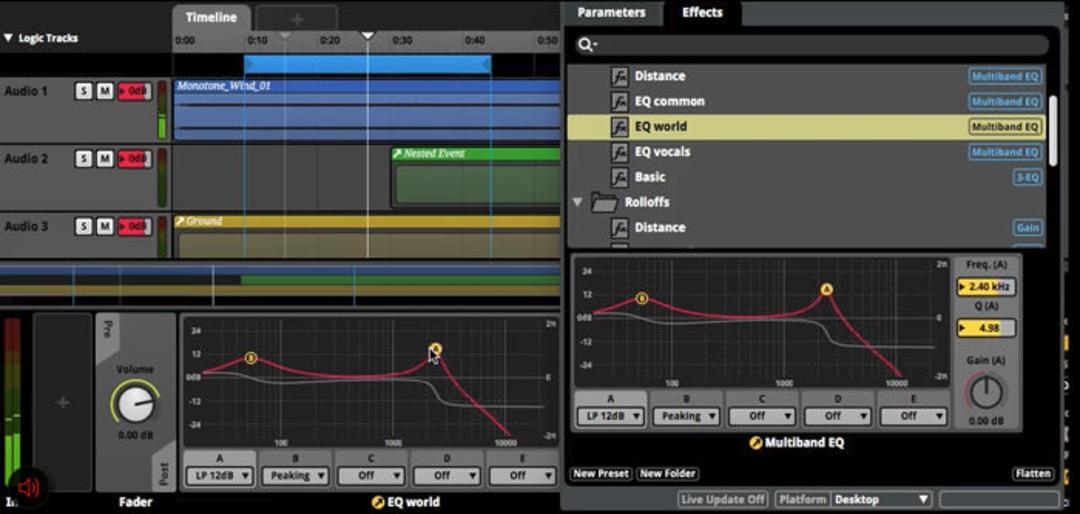Select the EQ common preset row
This screenshot has height=514, width=1080.
(806, 101)
